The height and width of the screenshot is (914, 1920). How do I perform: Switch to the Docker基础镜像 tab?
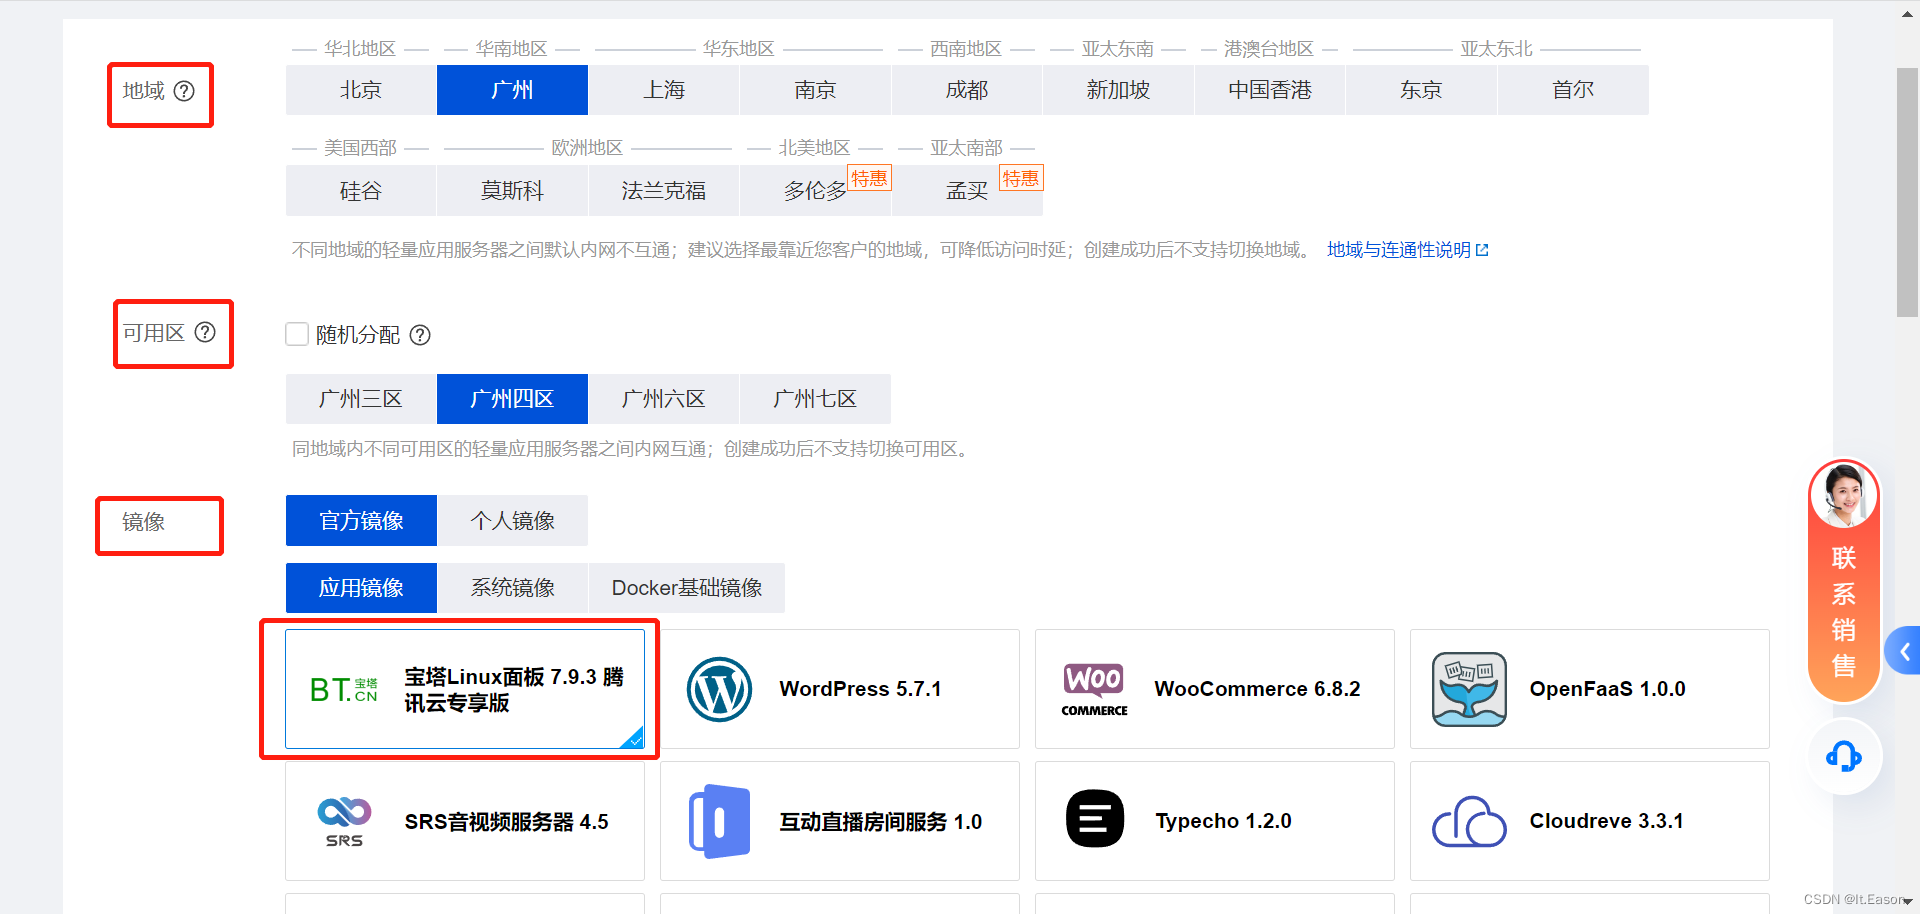click(x=687, y=588)
